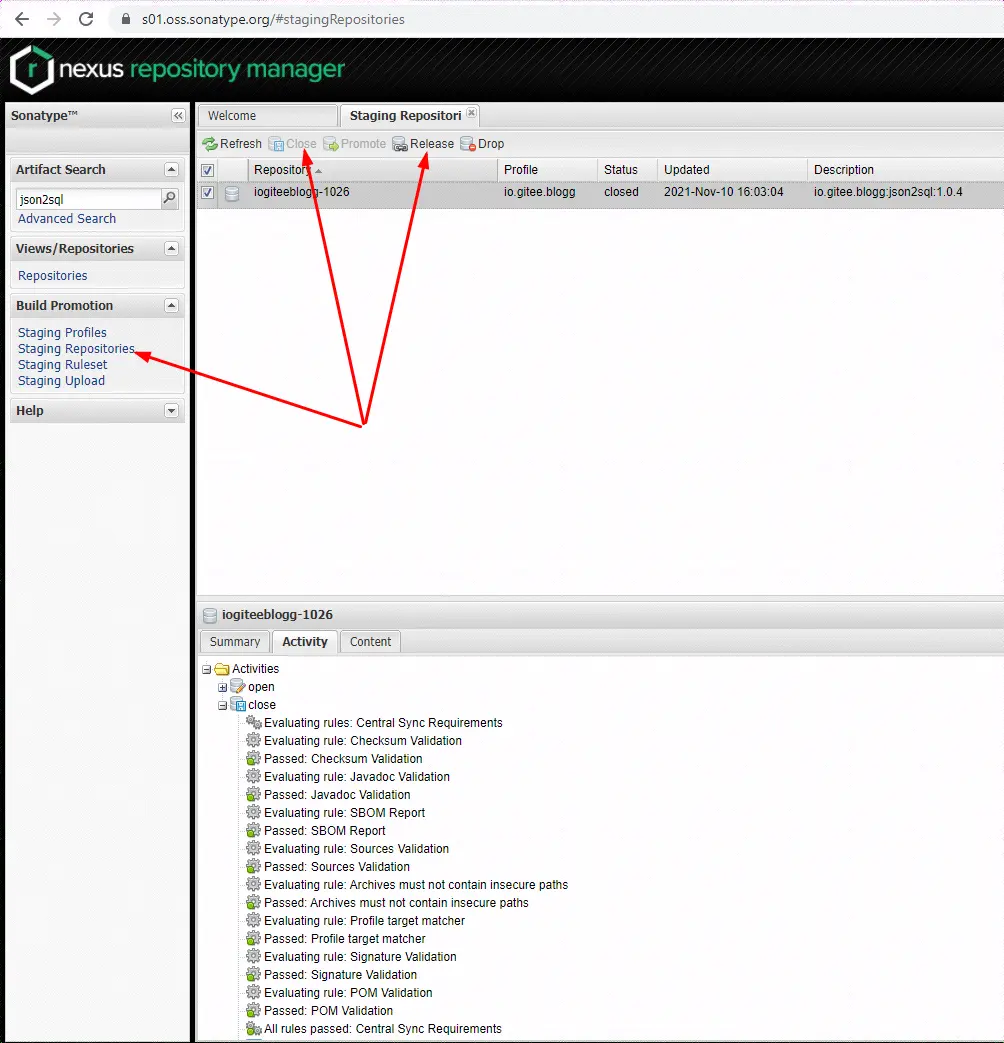This screenshot has height=1043, width=1004.
Task: Expand the Help panel
Action: click(171, 410)
